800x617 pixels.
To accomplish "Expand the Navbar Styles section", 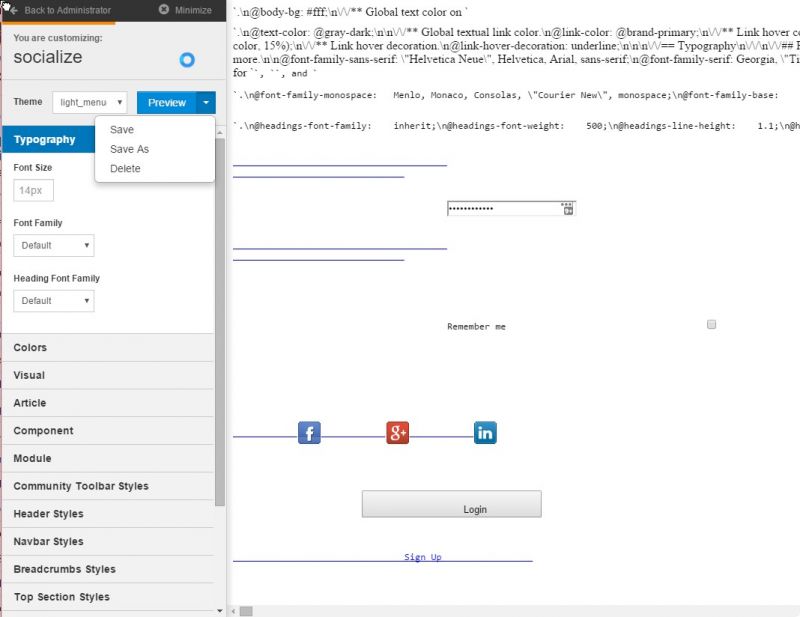I will 108,541.
